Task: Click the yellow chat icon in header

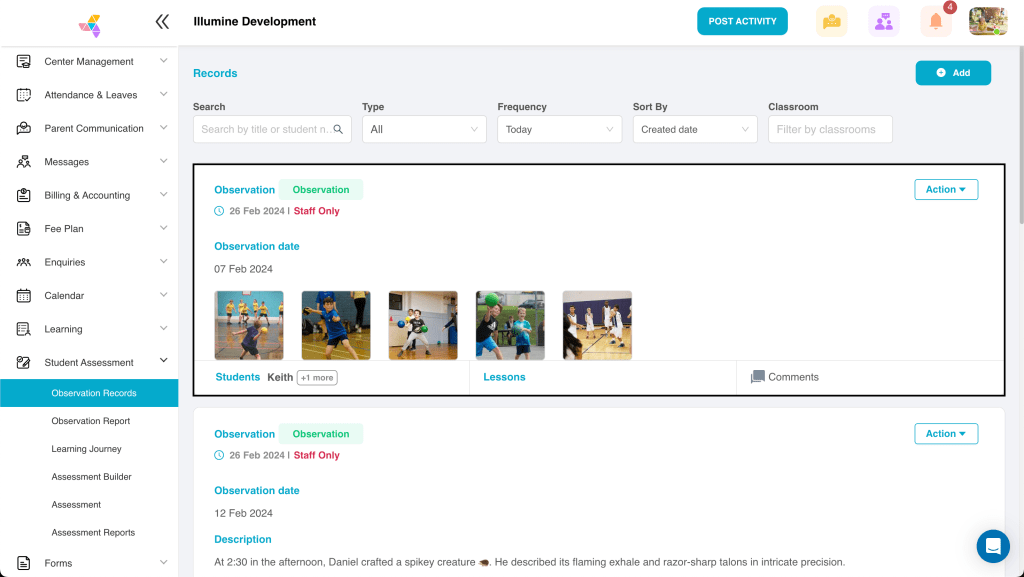Action: (831, 21)
